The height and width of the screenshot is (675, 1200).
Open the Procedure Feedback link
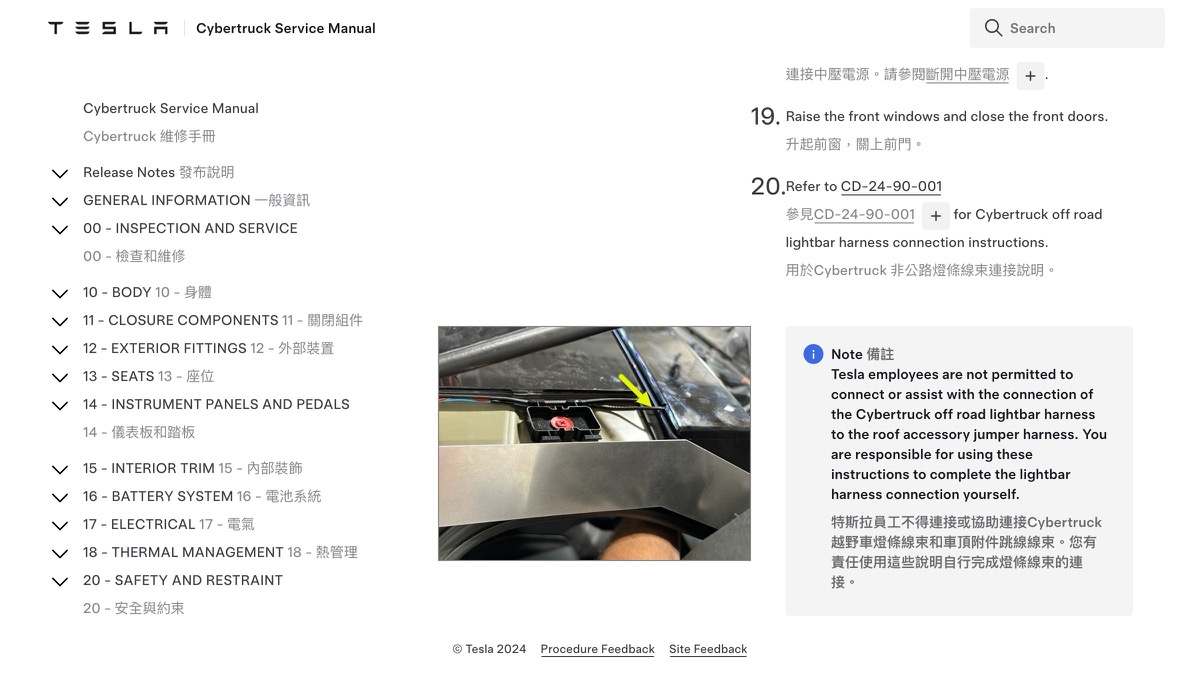click(597, 649)
